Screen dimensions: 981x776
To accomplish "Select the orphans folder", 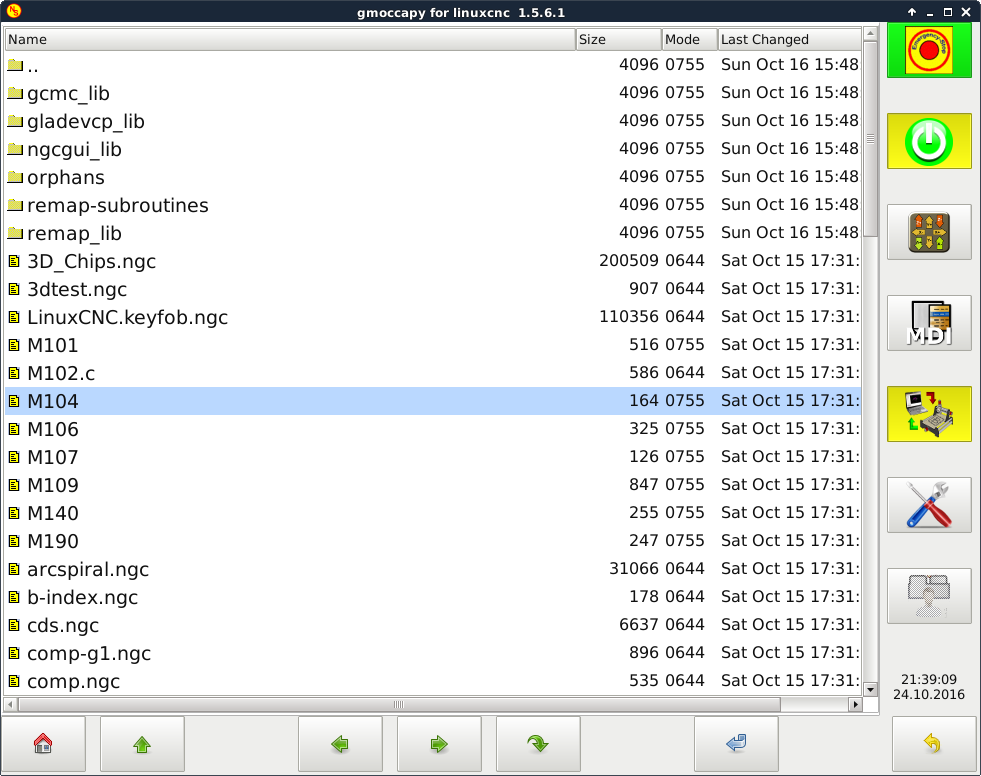I will click(x=433, y=177).
